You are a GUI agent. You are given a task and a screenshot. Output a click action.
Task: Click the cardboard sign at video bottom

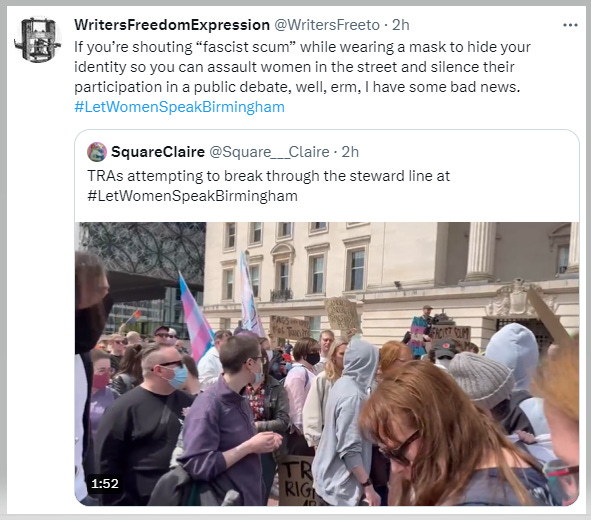tap(297, 481)
